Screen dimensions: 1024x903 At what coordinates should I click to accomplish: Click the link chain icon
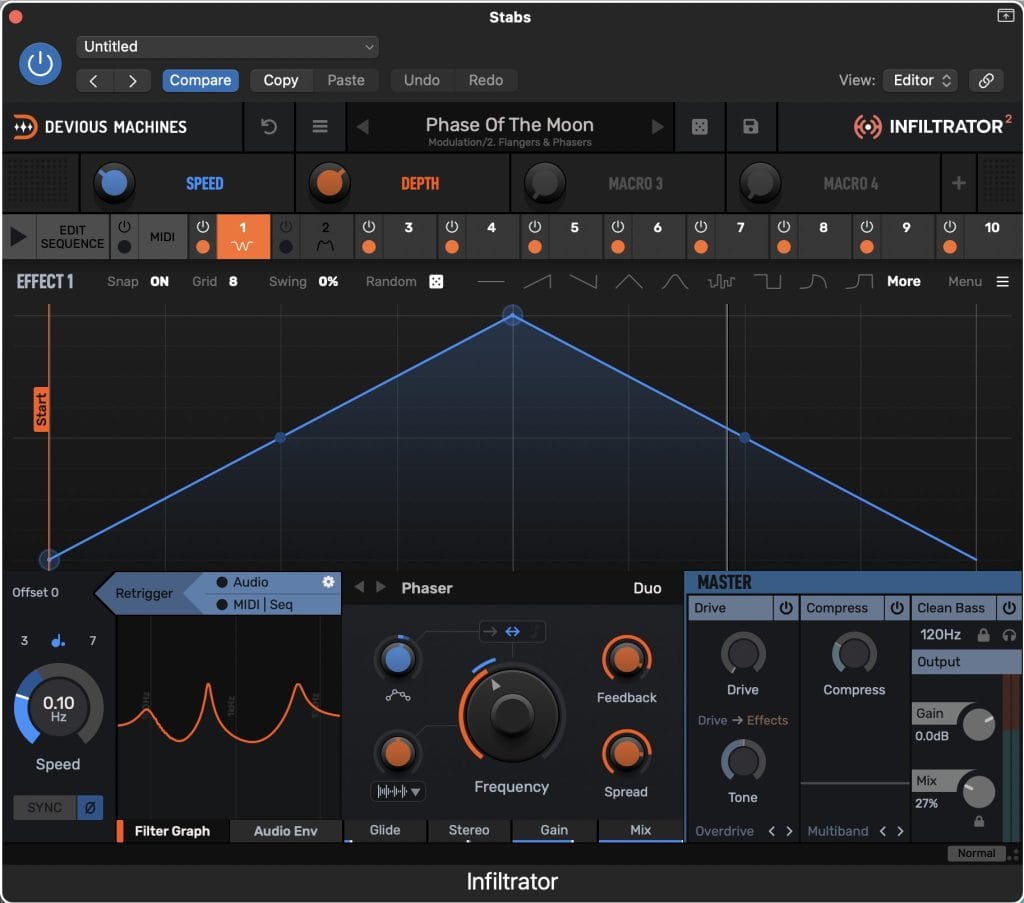click(x=986, y=80)
